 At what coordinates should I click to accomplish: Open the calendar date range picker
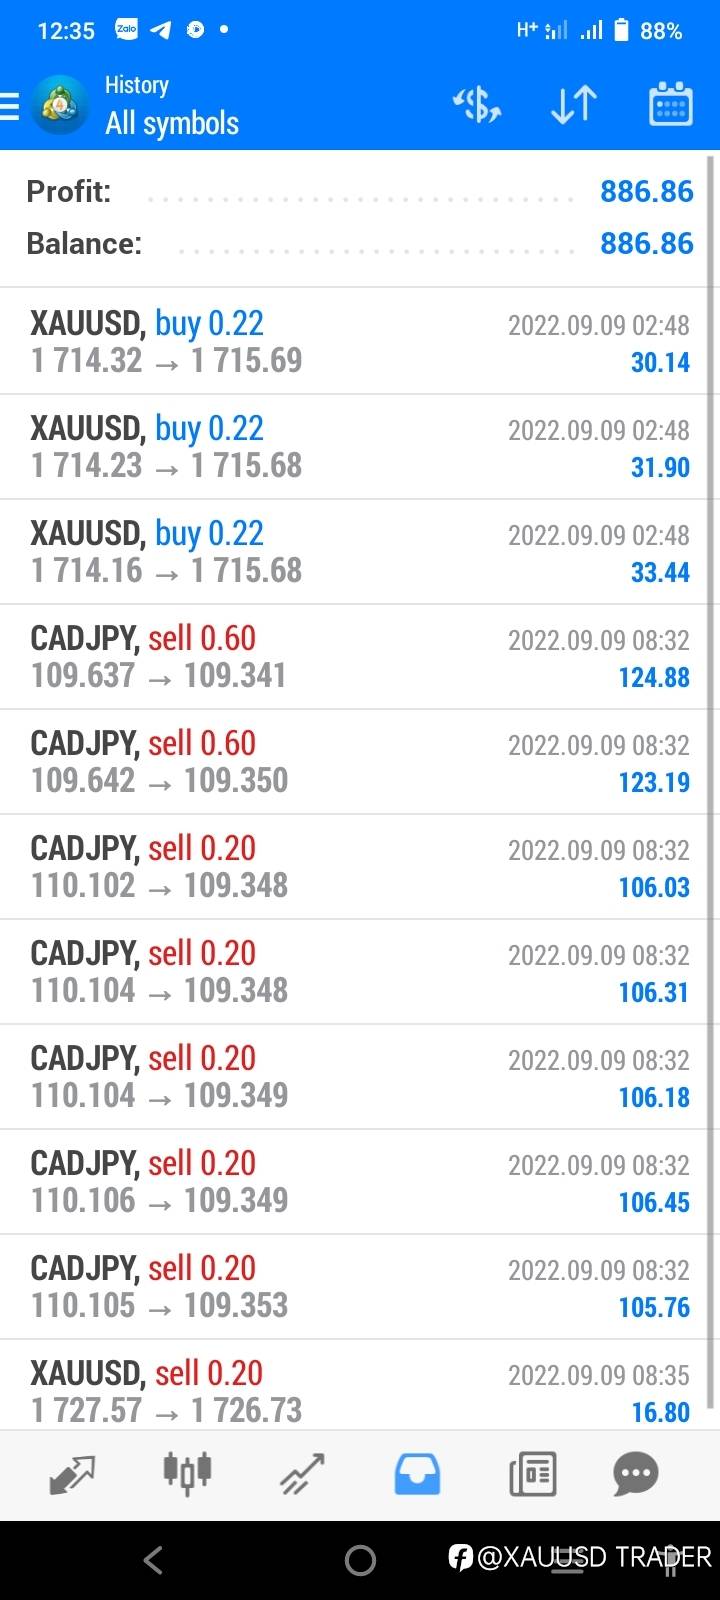(x=670, y=104)
